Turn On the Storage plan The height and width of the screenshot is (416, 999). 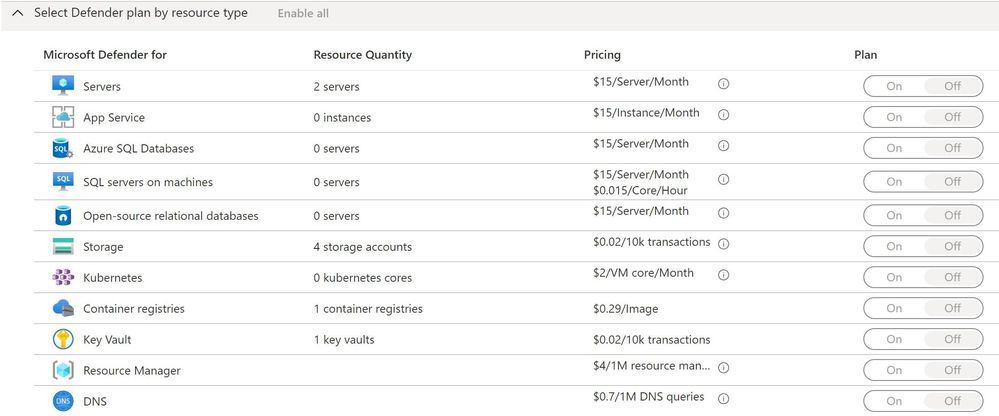tap(894, 247)
